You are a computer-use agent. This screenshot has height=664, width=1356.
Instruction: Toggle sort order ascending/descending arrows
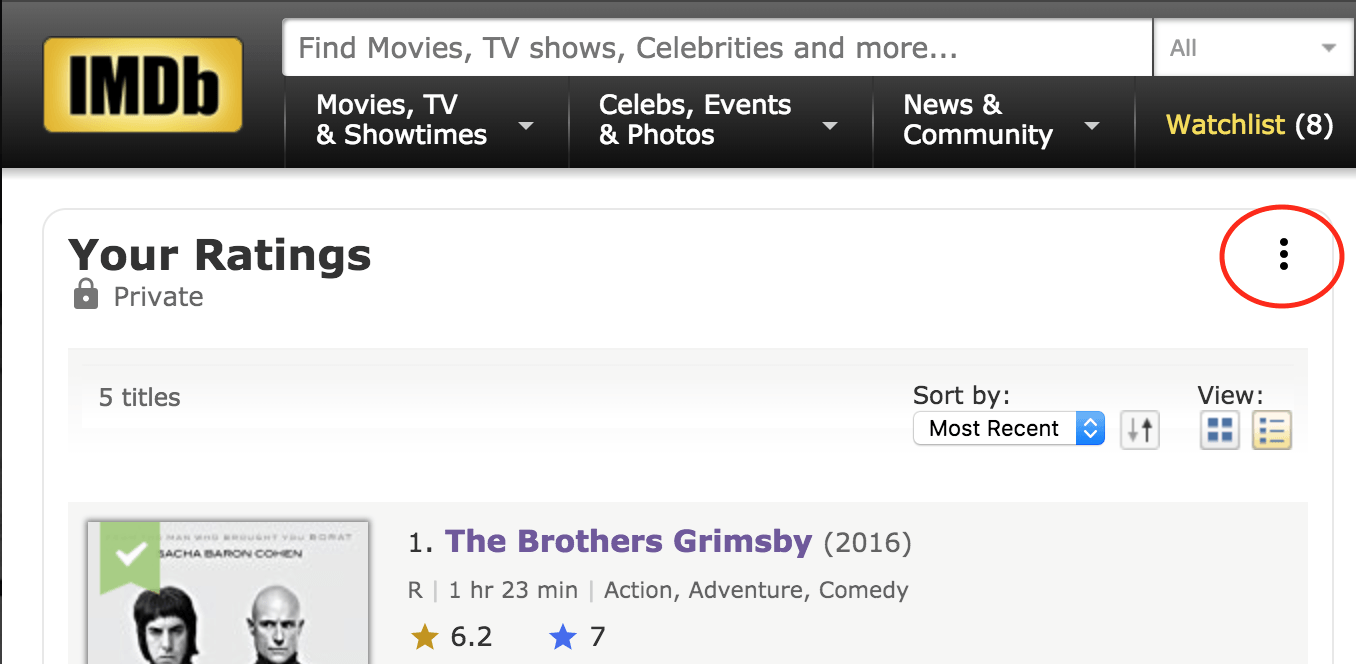point(1140,430)
